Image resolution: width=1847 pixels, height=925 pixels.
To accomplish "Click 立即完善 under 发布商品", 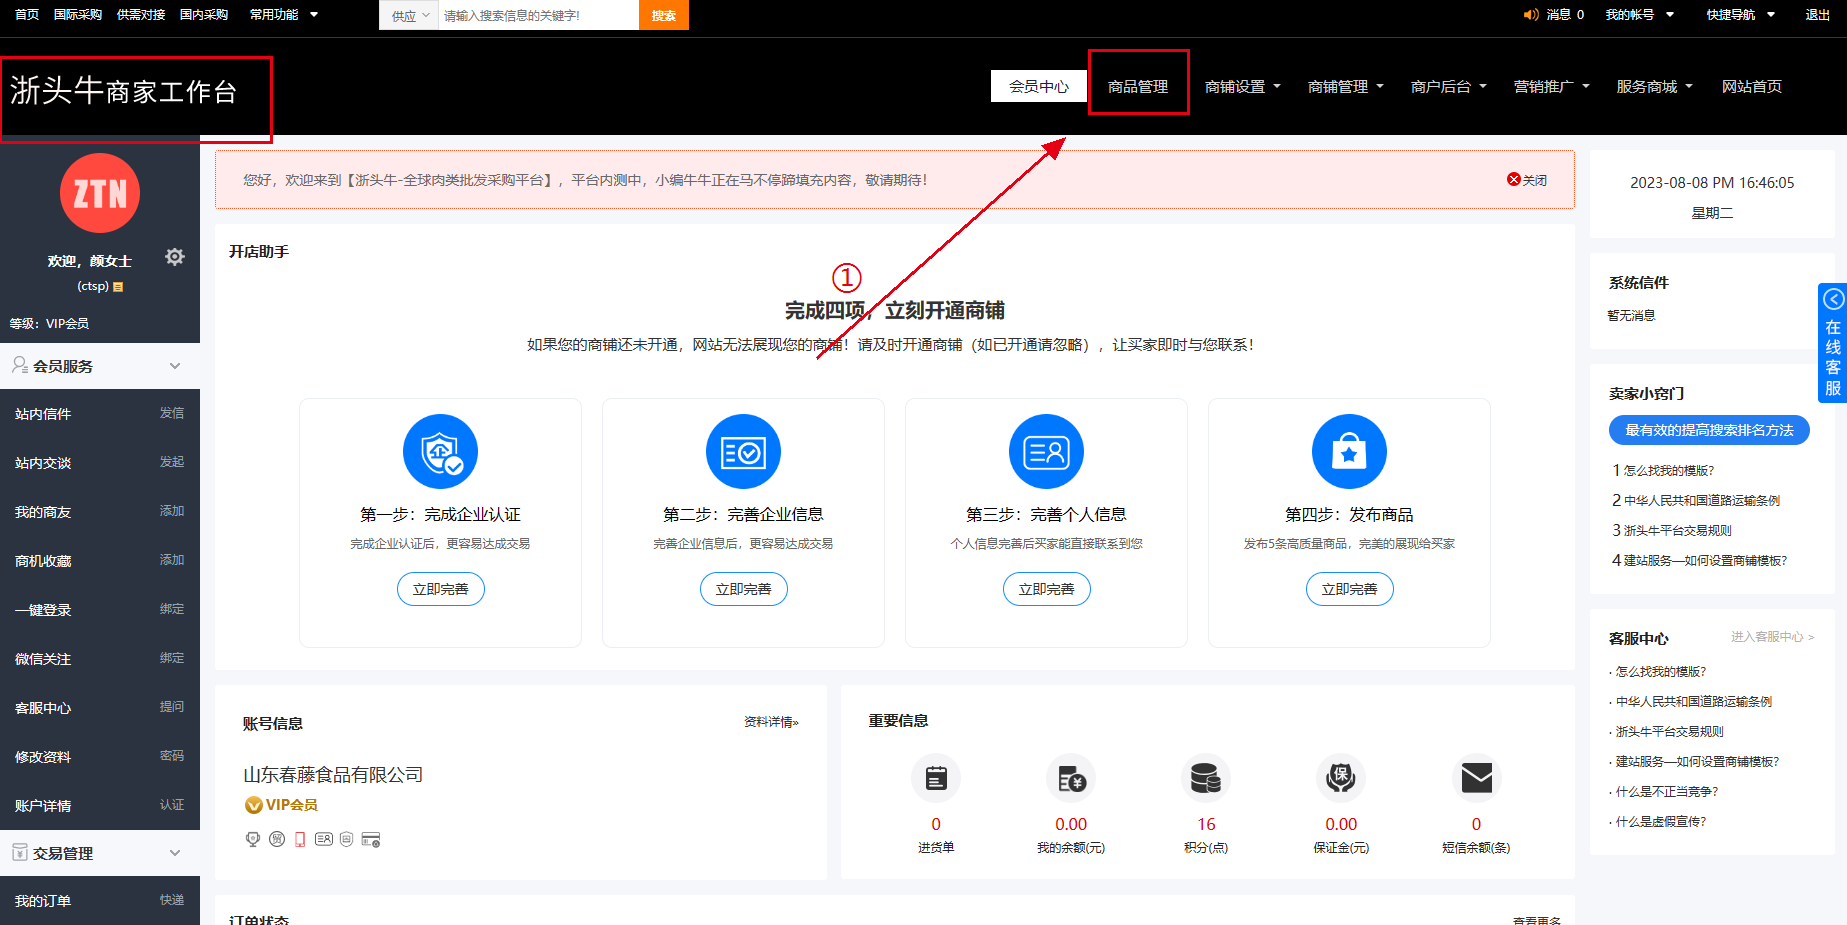I will [x=1350, y=589].
